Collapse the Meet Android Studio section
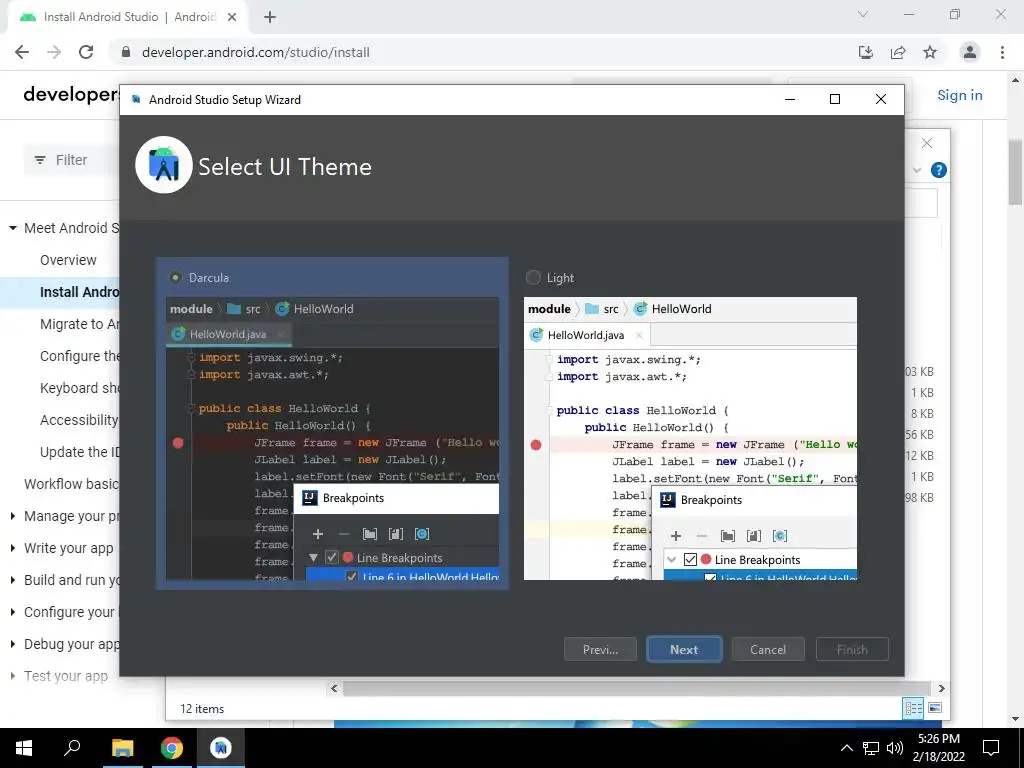The width and height of the screenshot is (1024, 768). pos(12,228)
